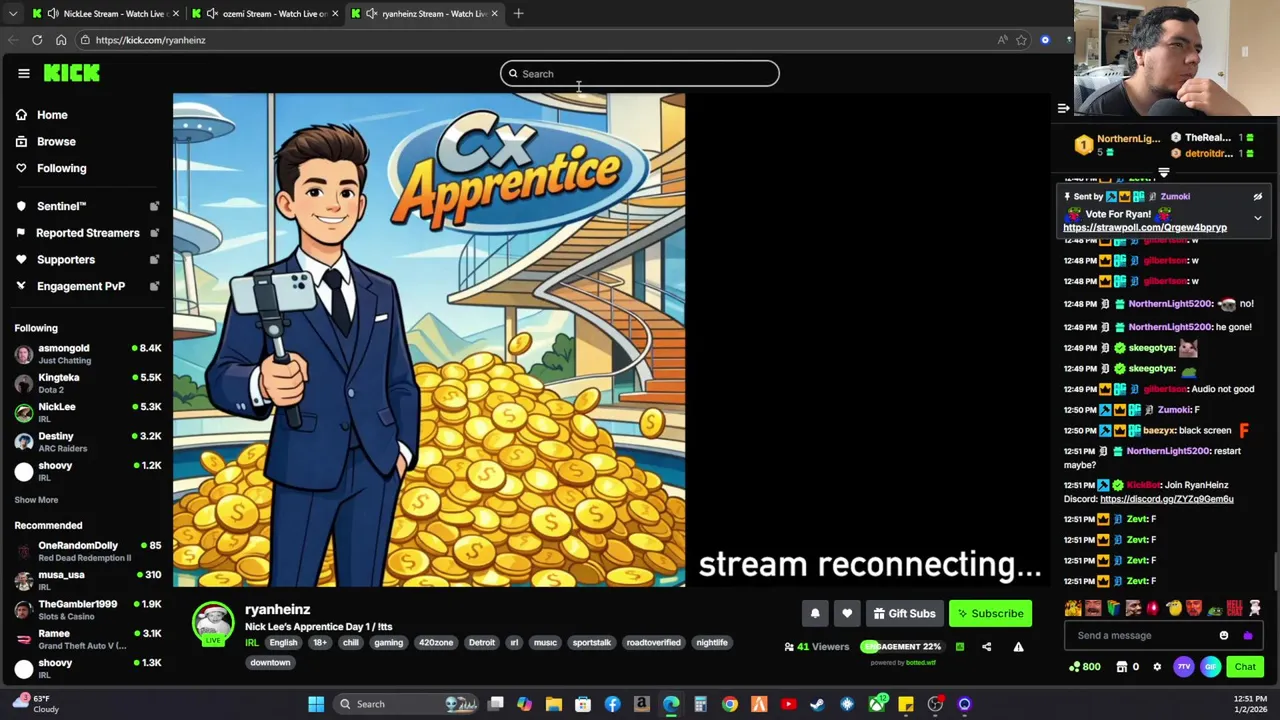This screenshot has height=720, width=1280.
Task: Open Windows Start menu
Action: pyautogui.click(x=316, y=704)
